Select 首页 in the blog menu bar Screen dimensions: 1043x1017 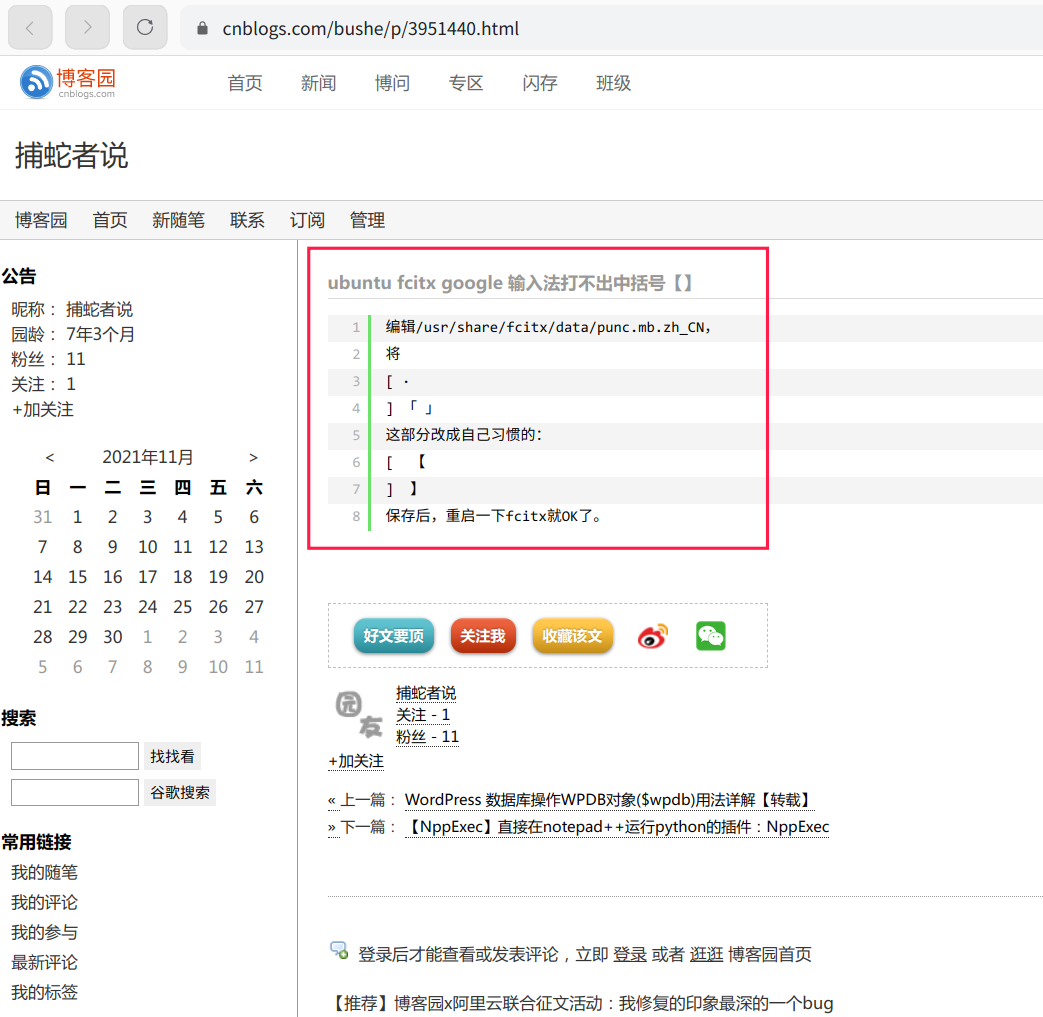coord(110,220)
